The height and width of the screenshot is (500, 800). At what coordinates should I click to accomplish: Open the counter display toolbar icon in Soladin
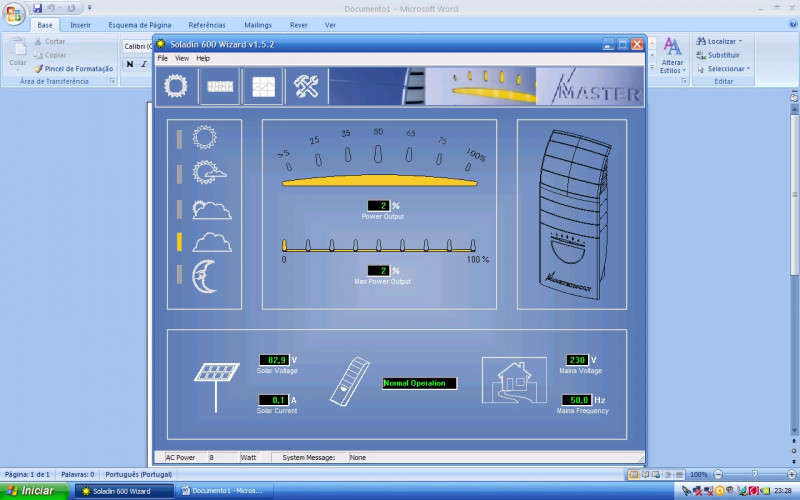220,86
